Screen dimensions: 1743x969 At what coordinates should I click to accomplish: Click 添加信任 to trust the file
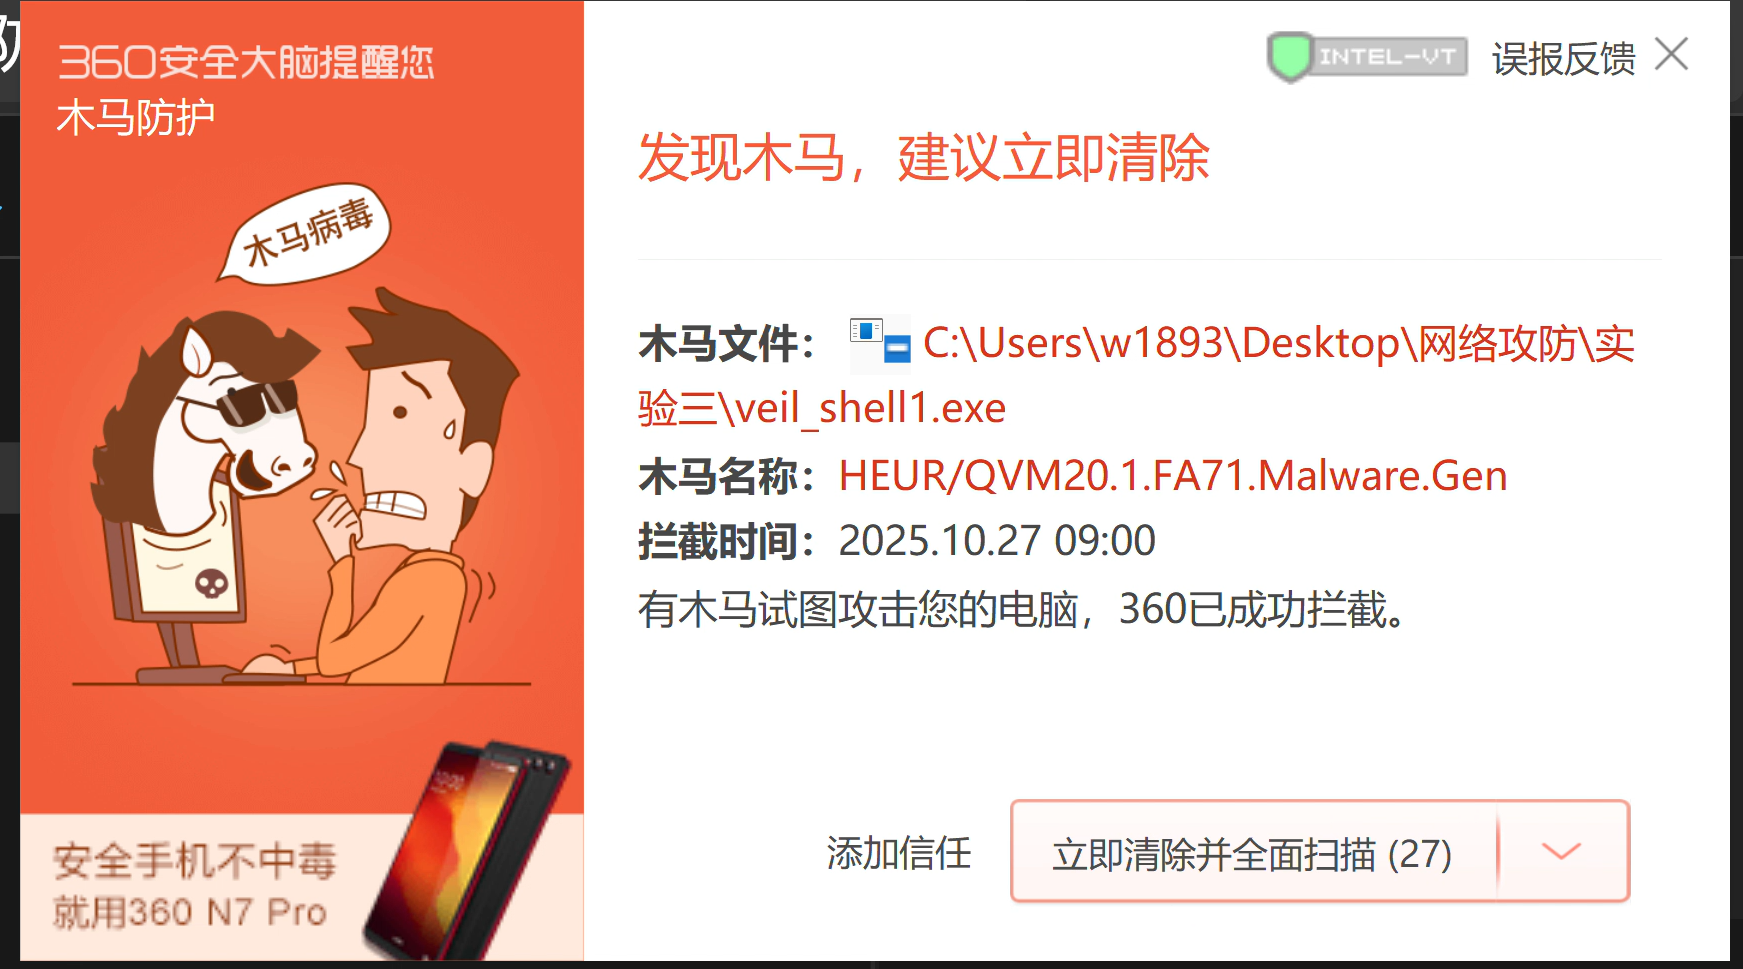[898, 853]
